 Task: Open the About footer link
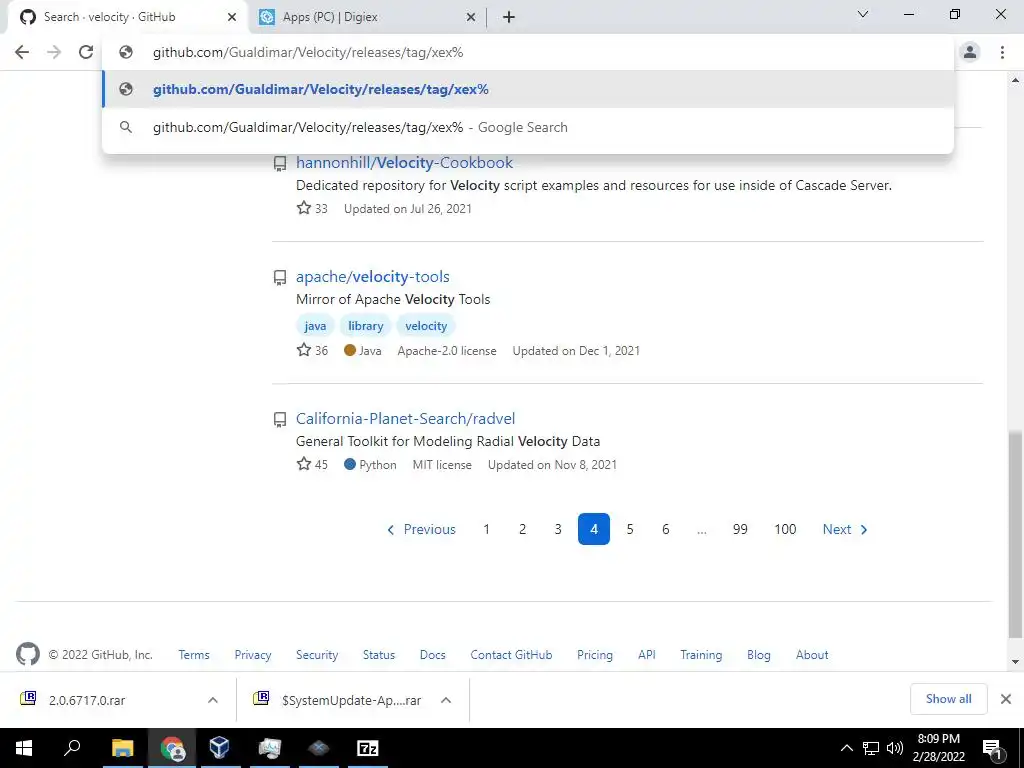click(x=812, y=654)
